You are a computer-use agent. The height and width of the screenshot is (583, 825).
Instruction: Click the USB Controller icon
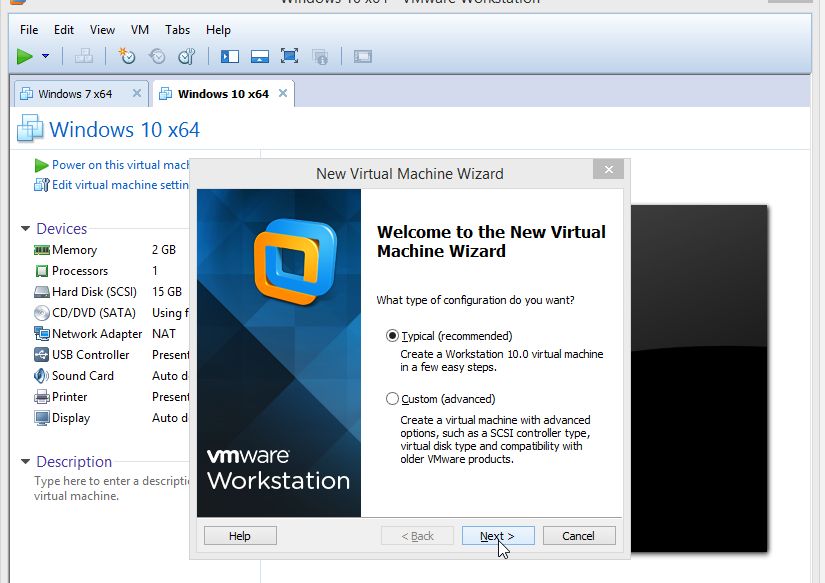pos(42,355)
